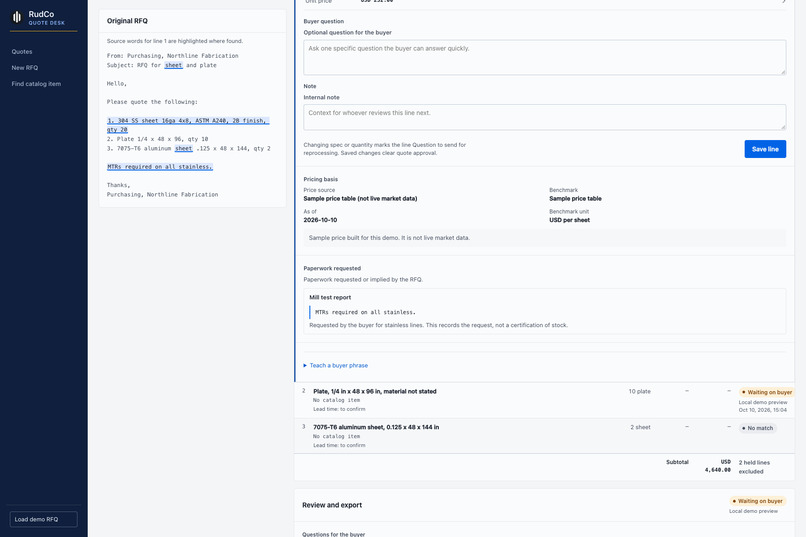The width and height of the screenshot is (806, 537).
Task: Click 'Oct 10, 2026, 15:04' timestamp on line 2
Action: pos(763,410)
